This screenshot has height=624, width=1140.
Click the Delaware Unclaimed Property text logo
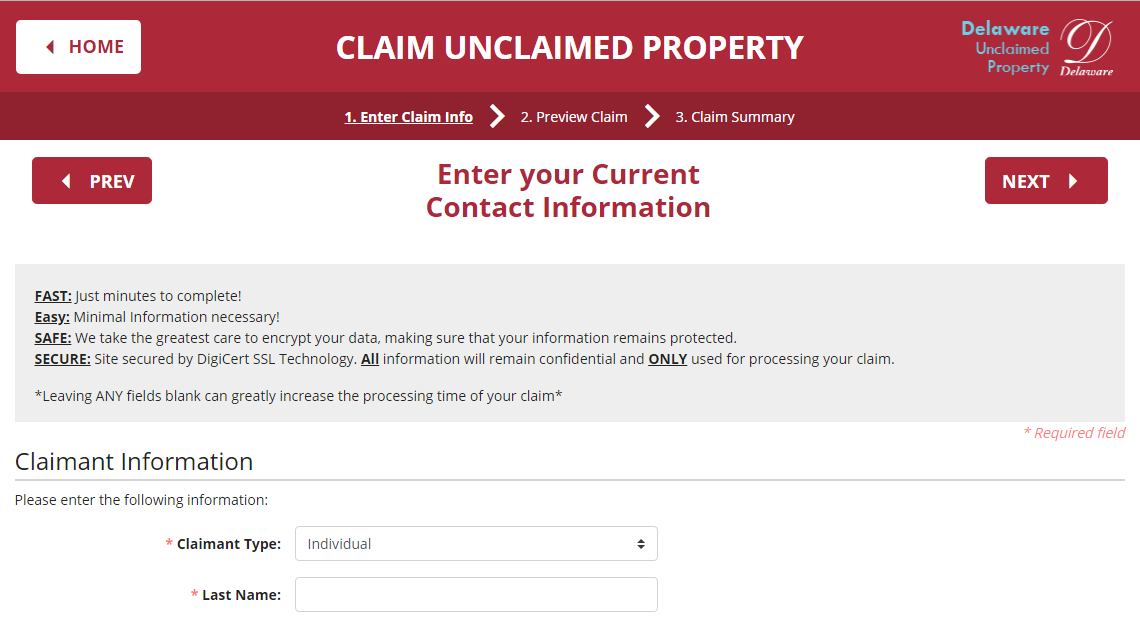[x=1005, y=47]
